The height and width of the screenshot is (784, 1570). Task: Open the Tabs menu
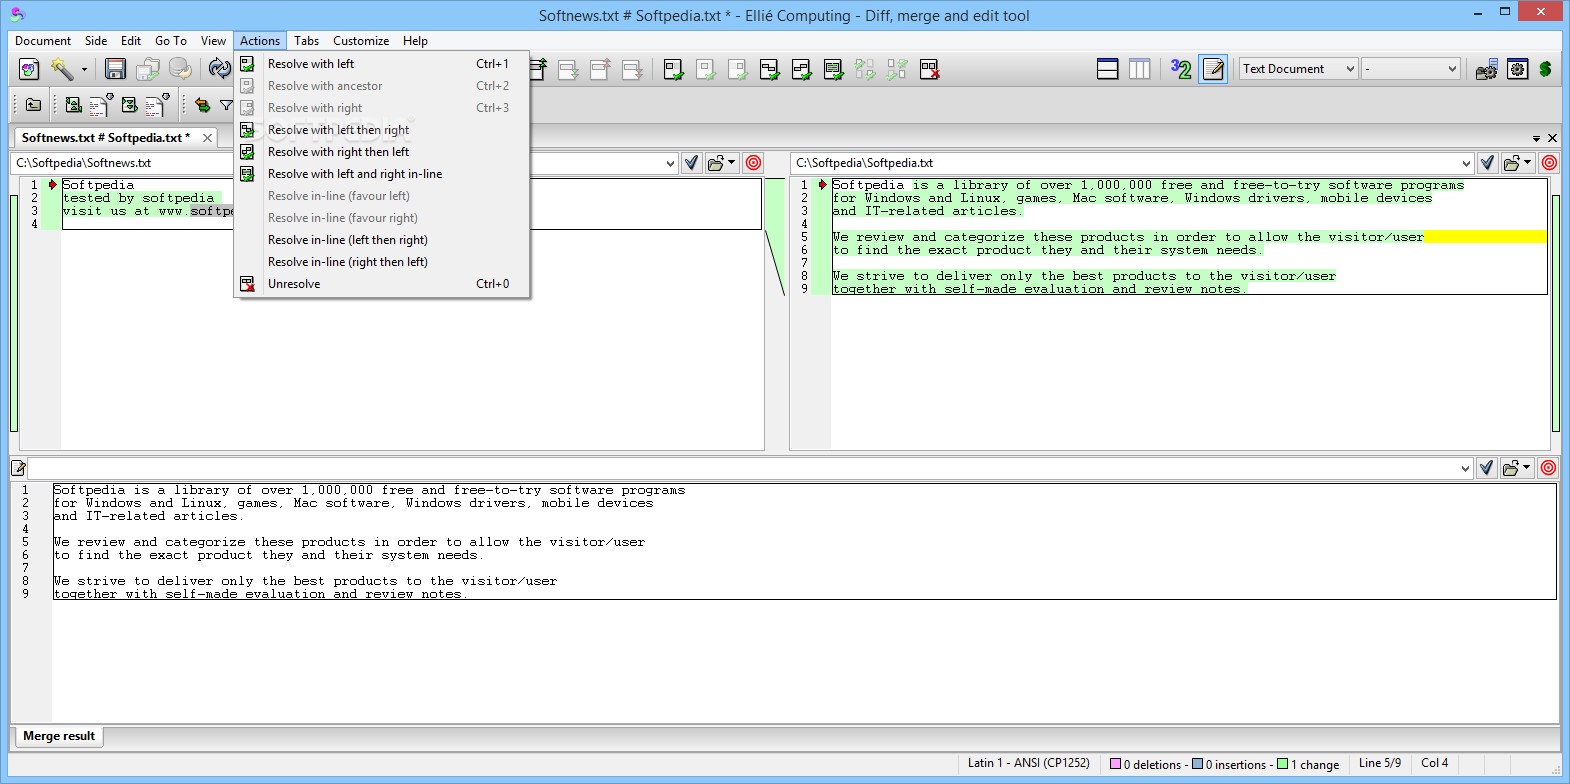coord(306,41)
